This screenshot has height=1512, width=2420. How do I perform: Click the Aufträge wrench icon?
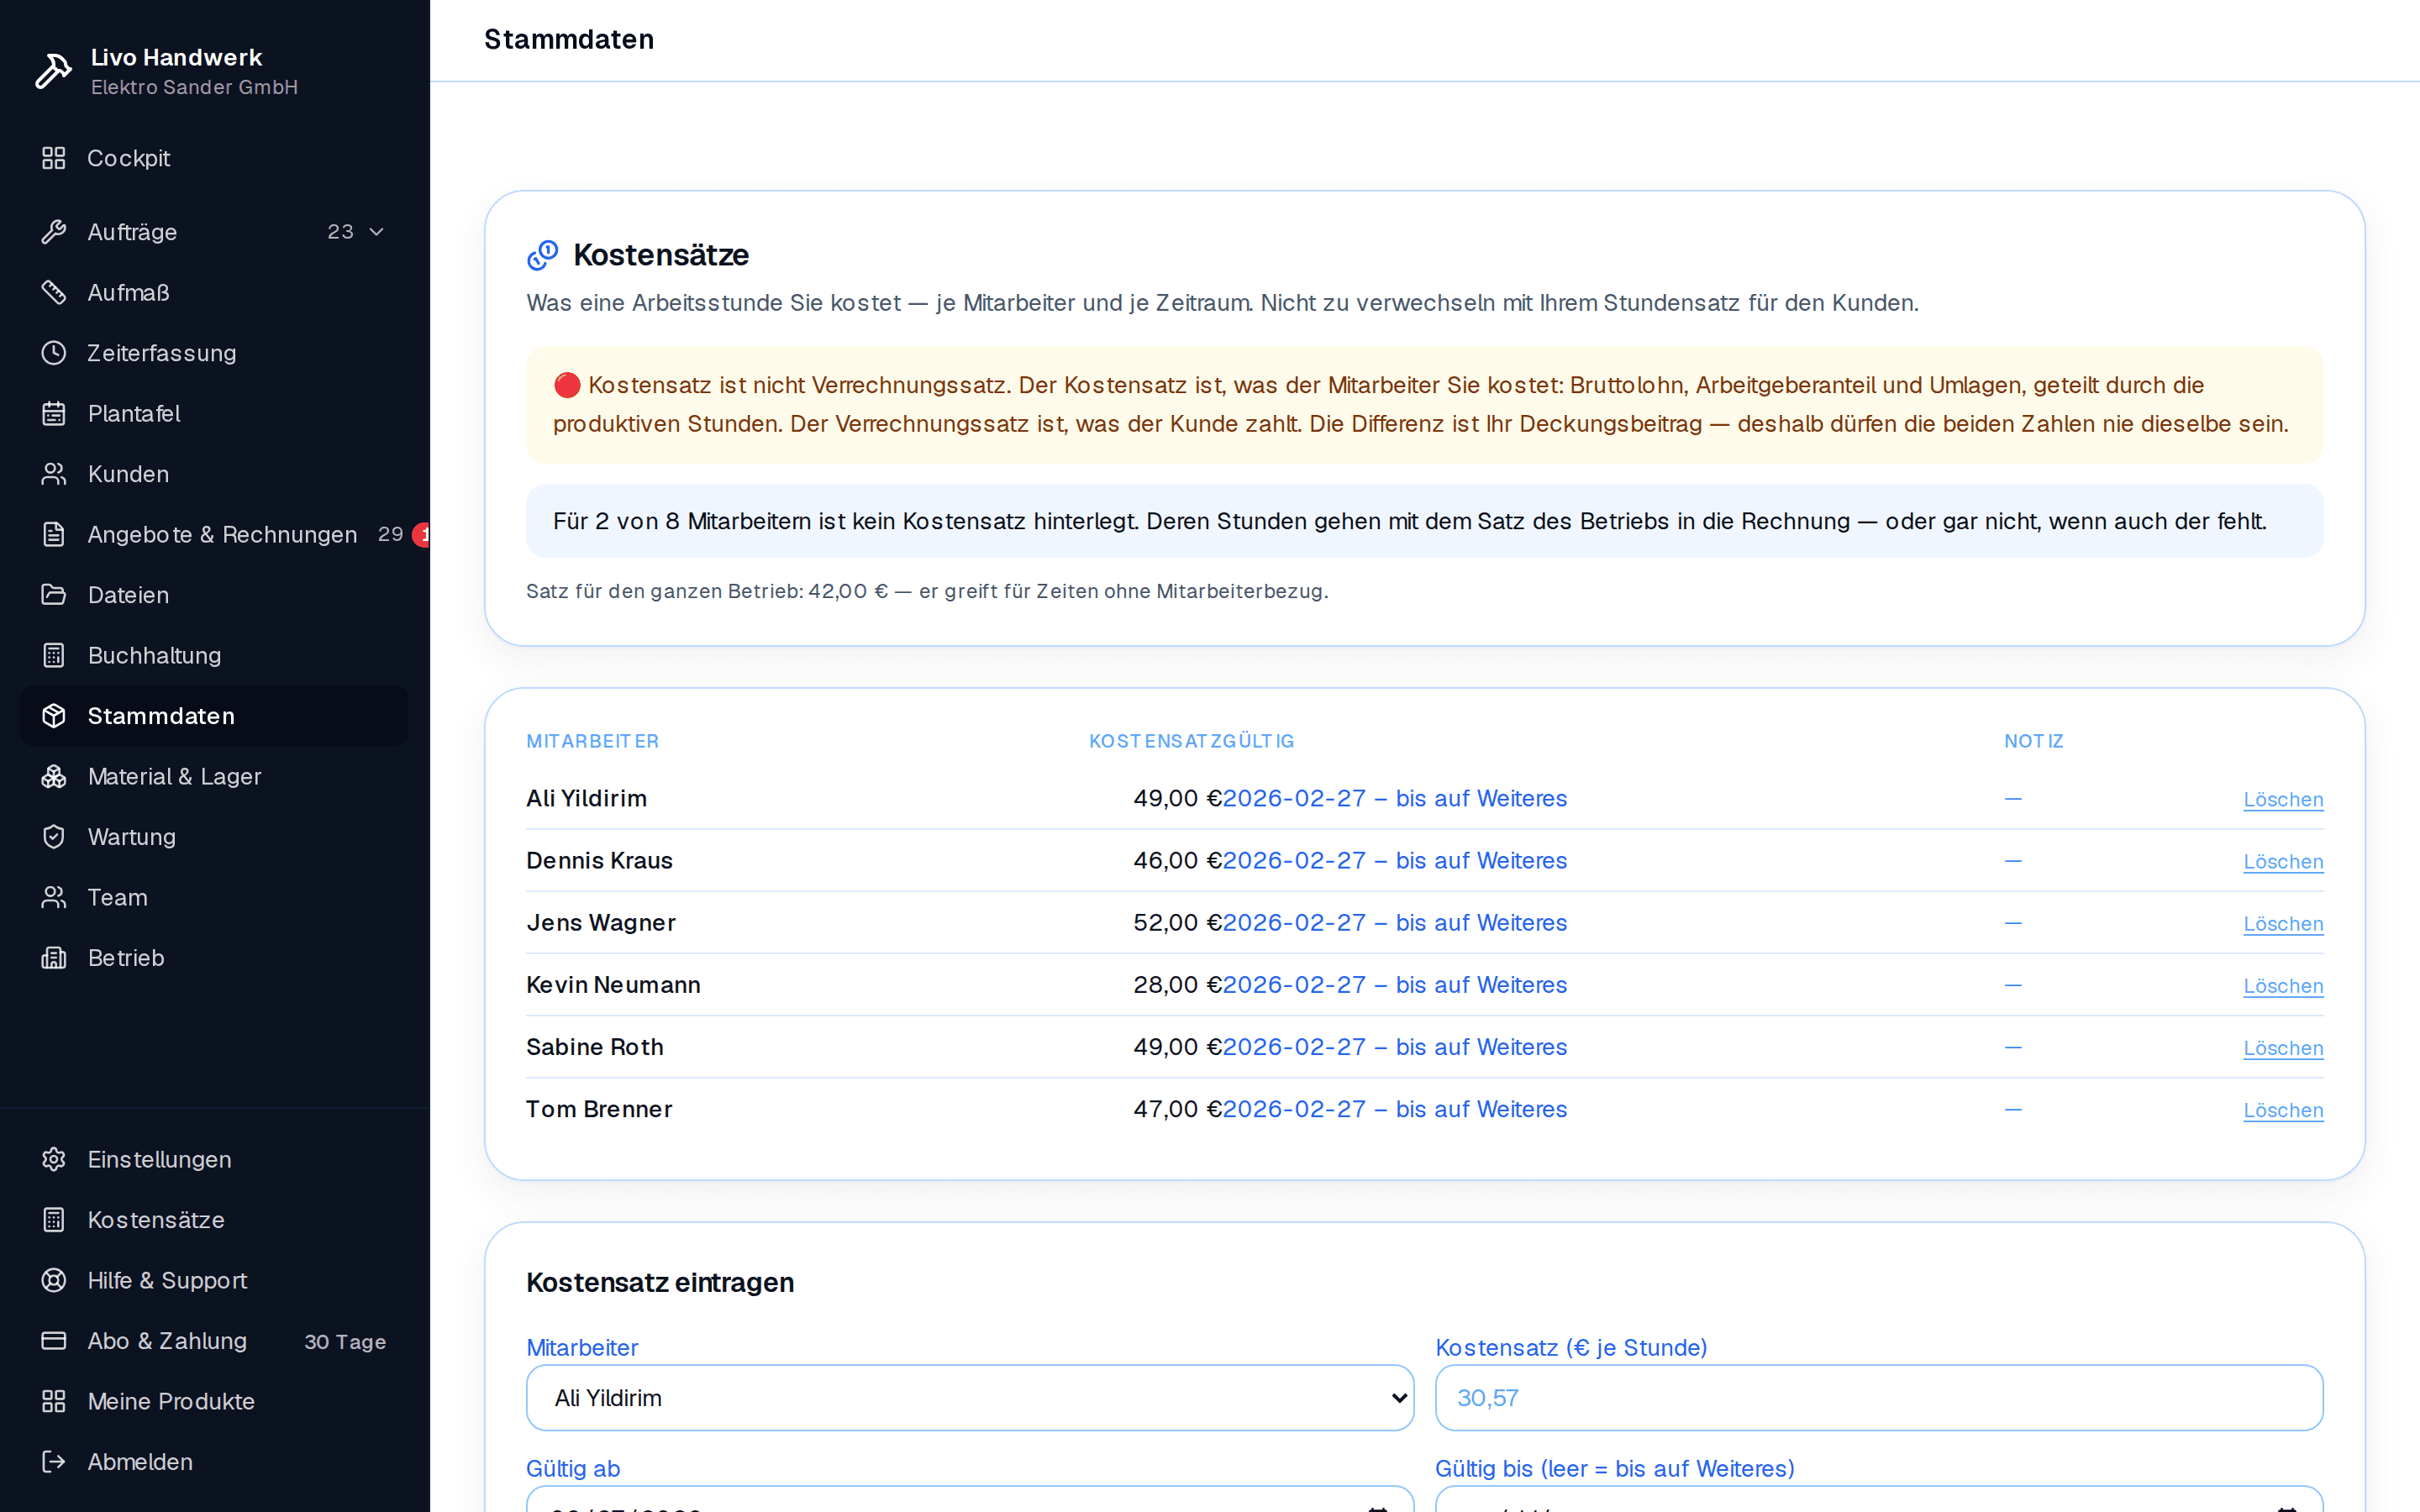coord(54,232)
